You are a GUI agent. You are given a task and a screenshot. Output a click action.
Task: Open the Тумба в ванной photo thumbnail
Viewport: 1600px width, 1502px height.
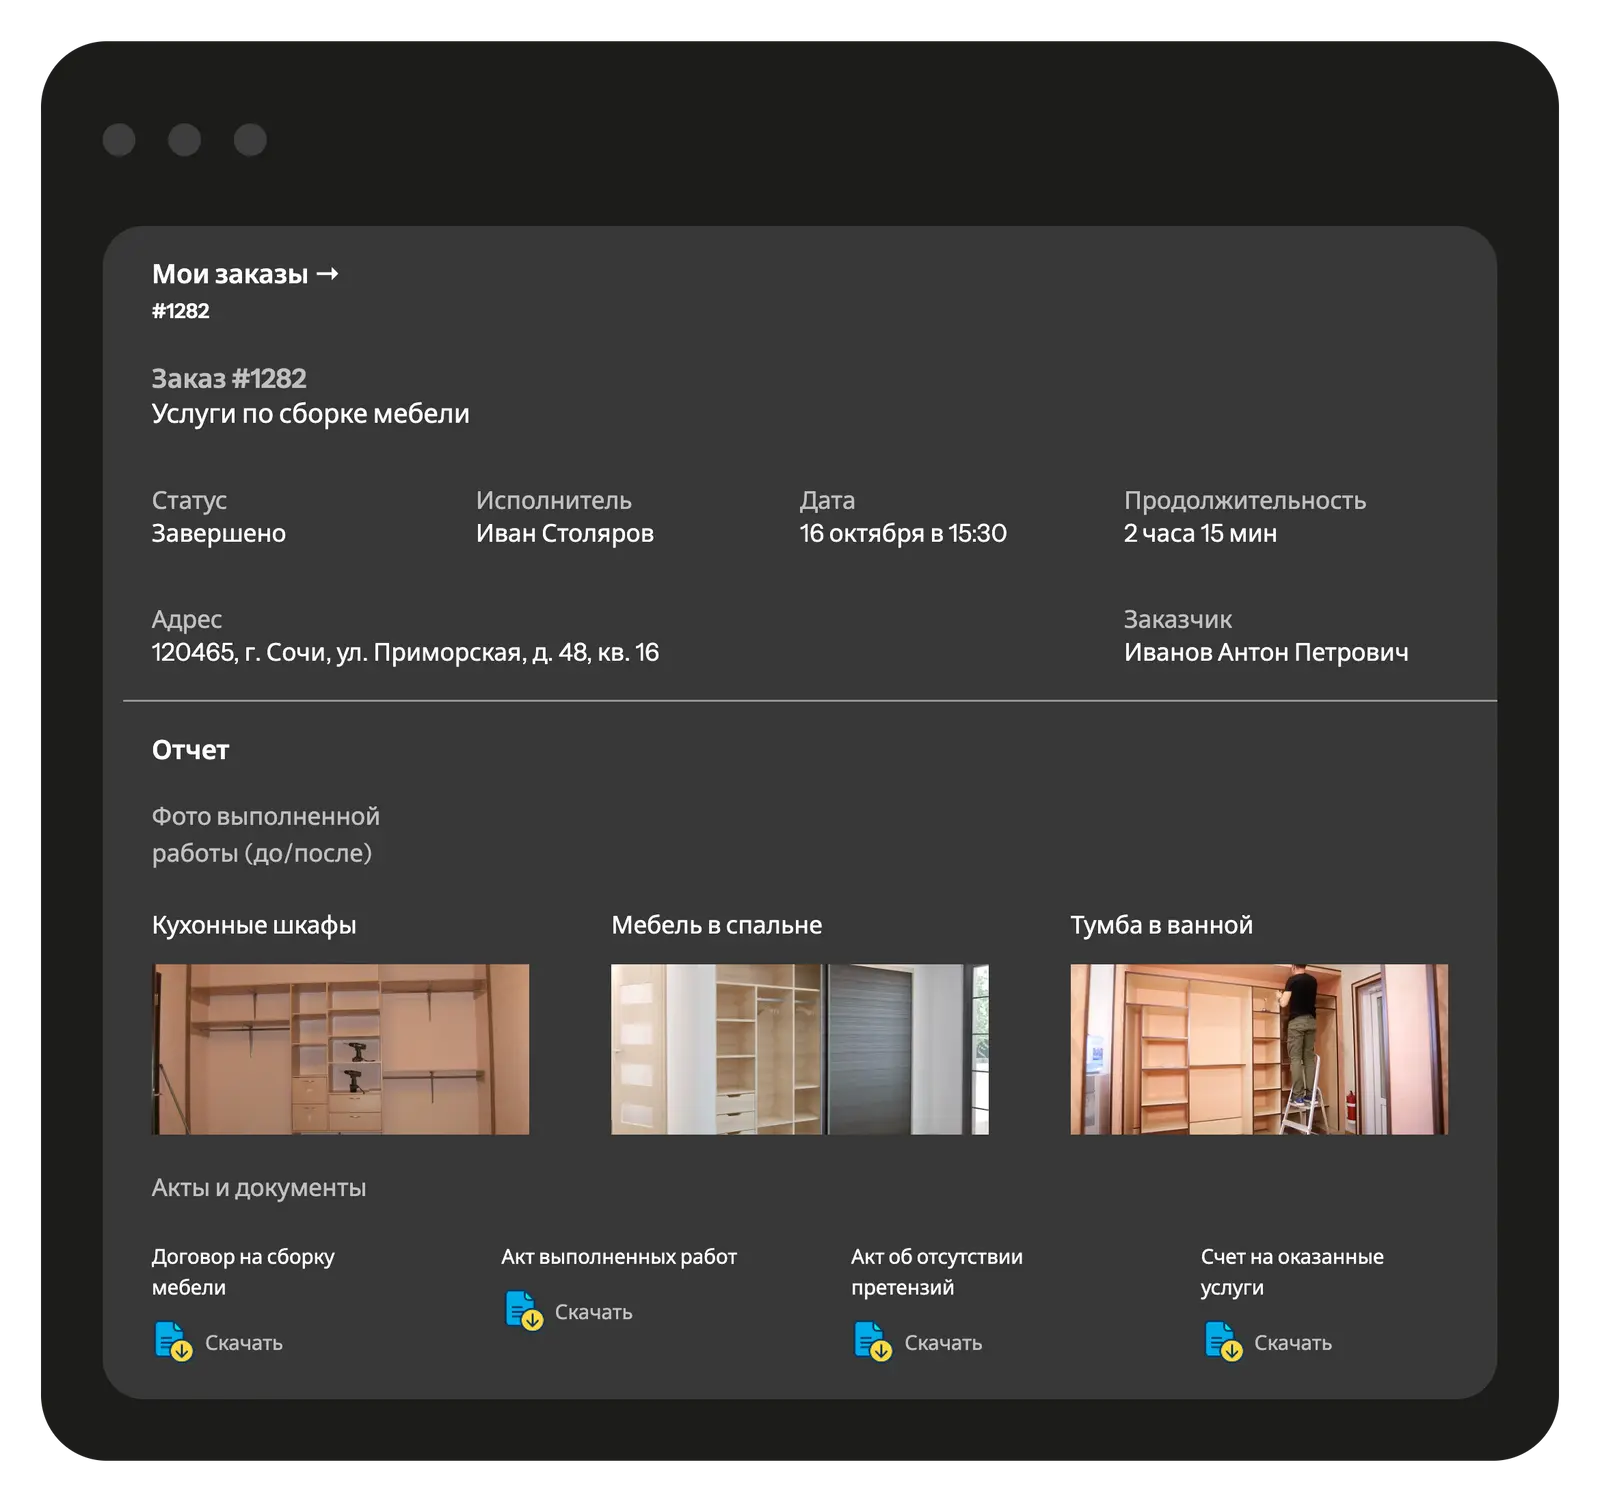[1258, 1049]
